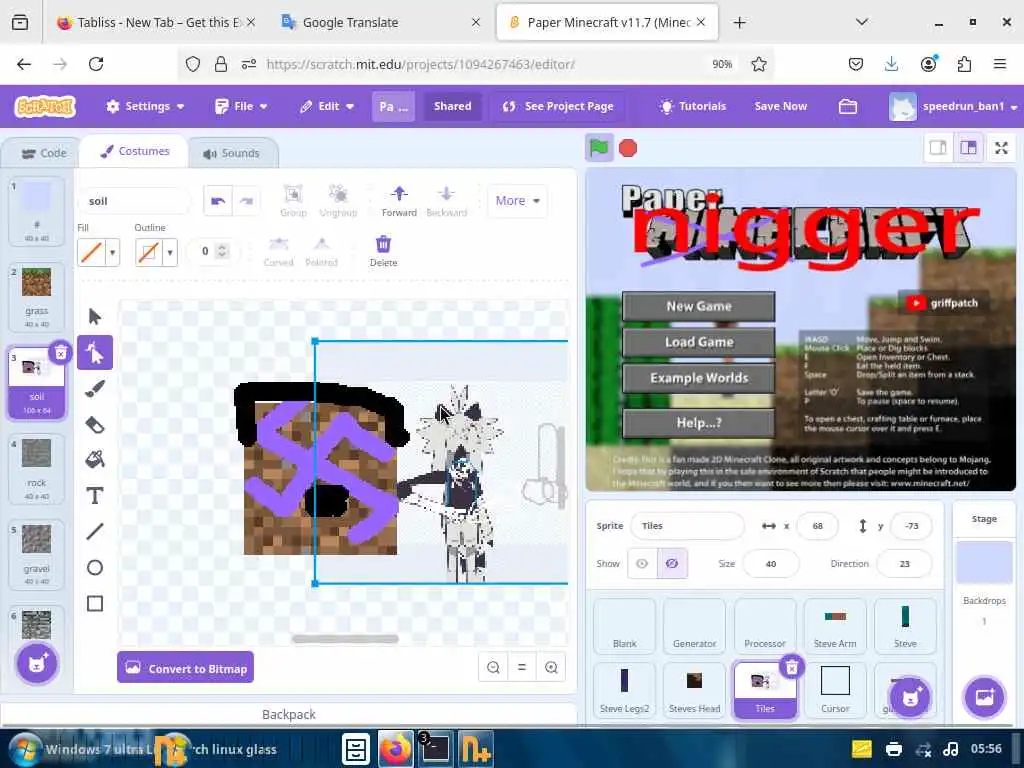
Task: Click the Shared button
Action: point(453,106)
